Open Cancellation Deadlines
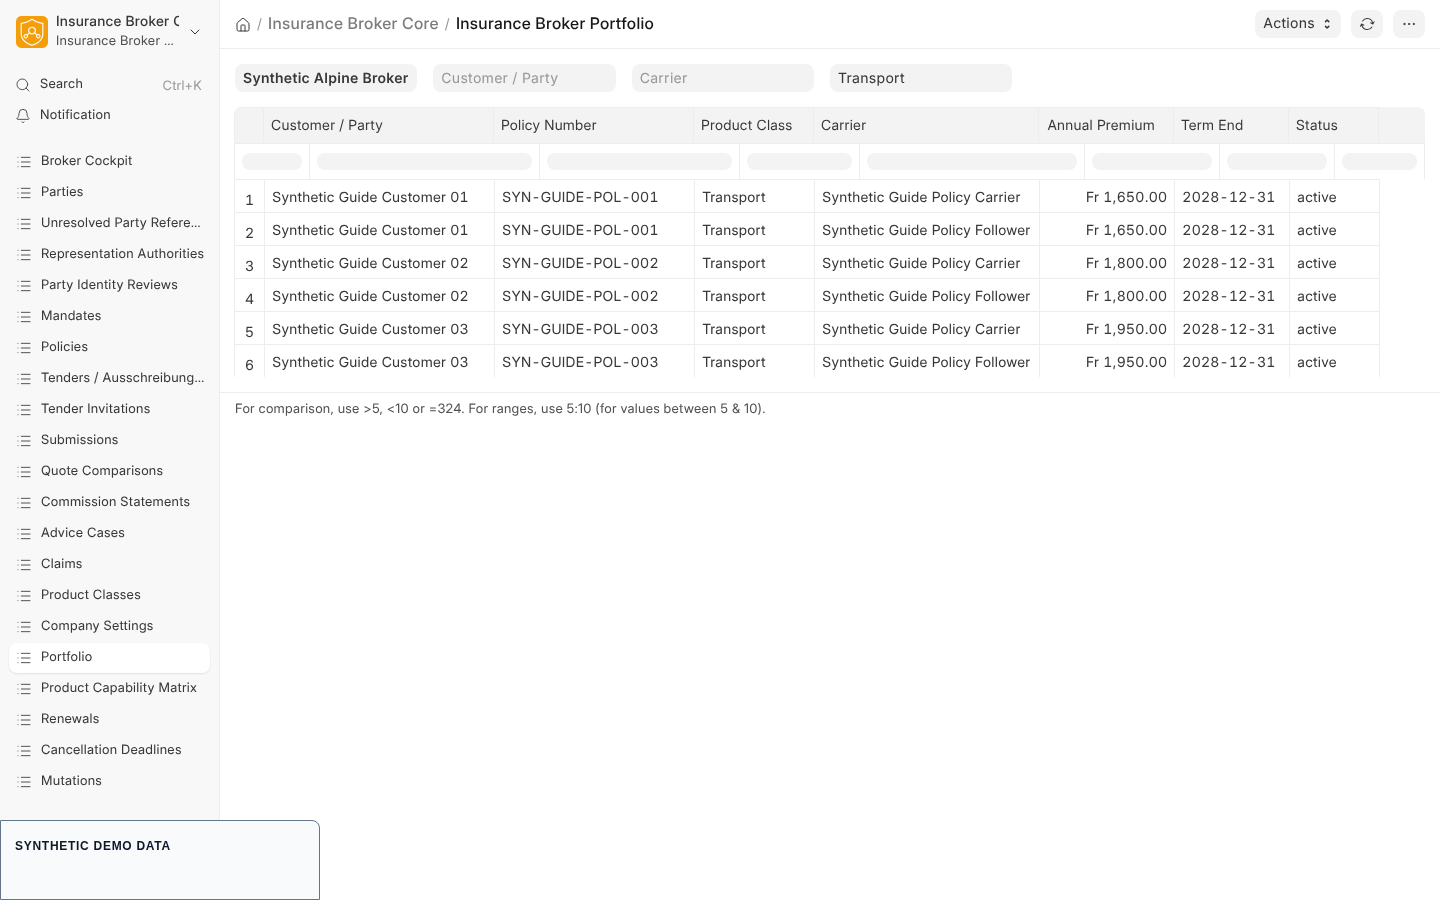 click(x=110, y=750)
